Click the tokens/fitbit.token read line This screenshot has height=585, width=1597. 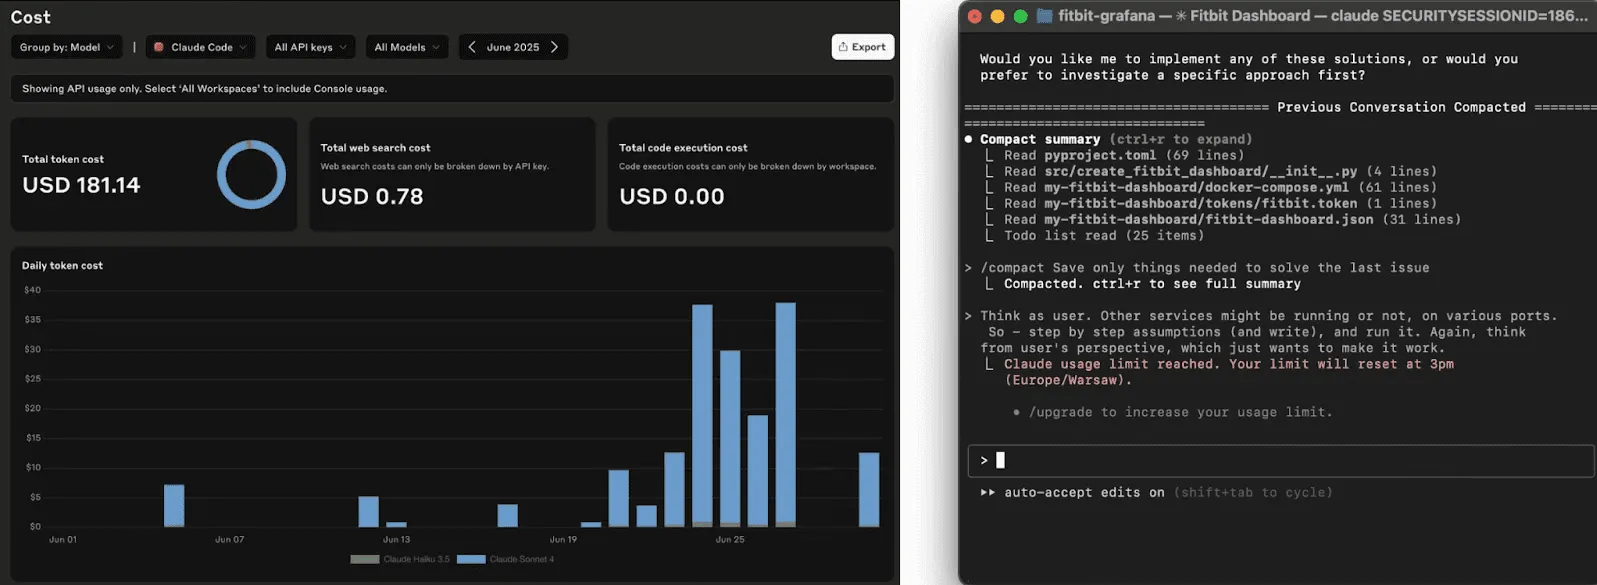[1211, 203]
